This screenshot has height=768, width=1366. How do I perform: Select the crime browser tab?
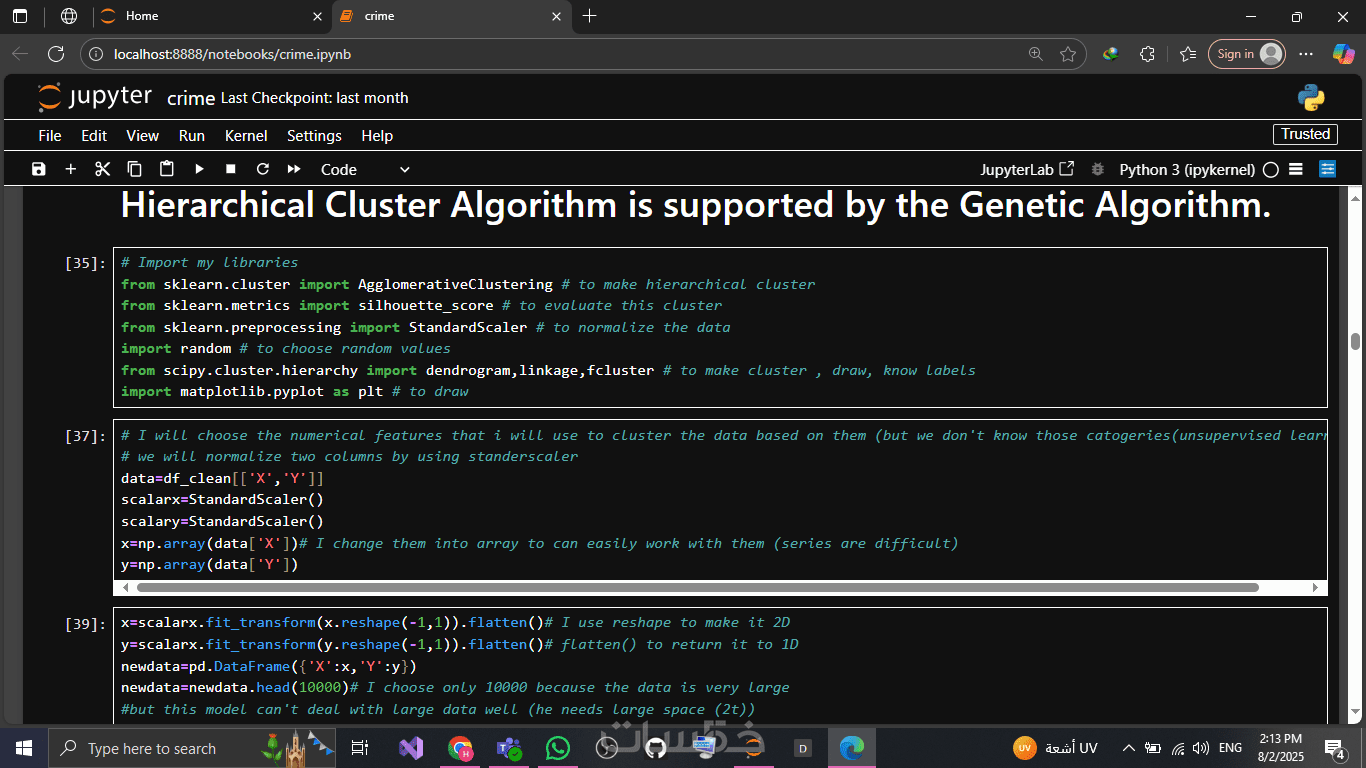pyautogui.click(x=450, y=16)
